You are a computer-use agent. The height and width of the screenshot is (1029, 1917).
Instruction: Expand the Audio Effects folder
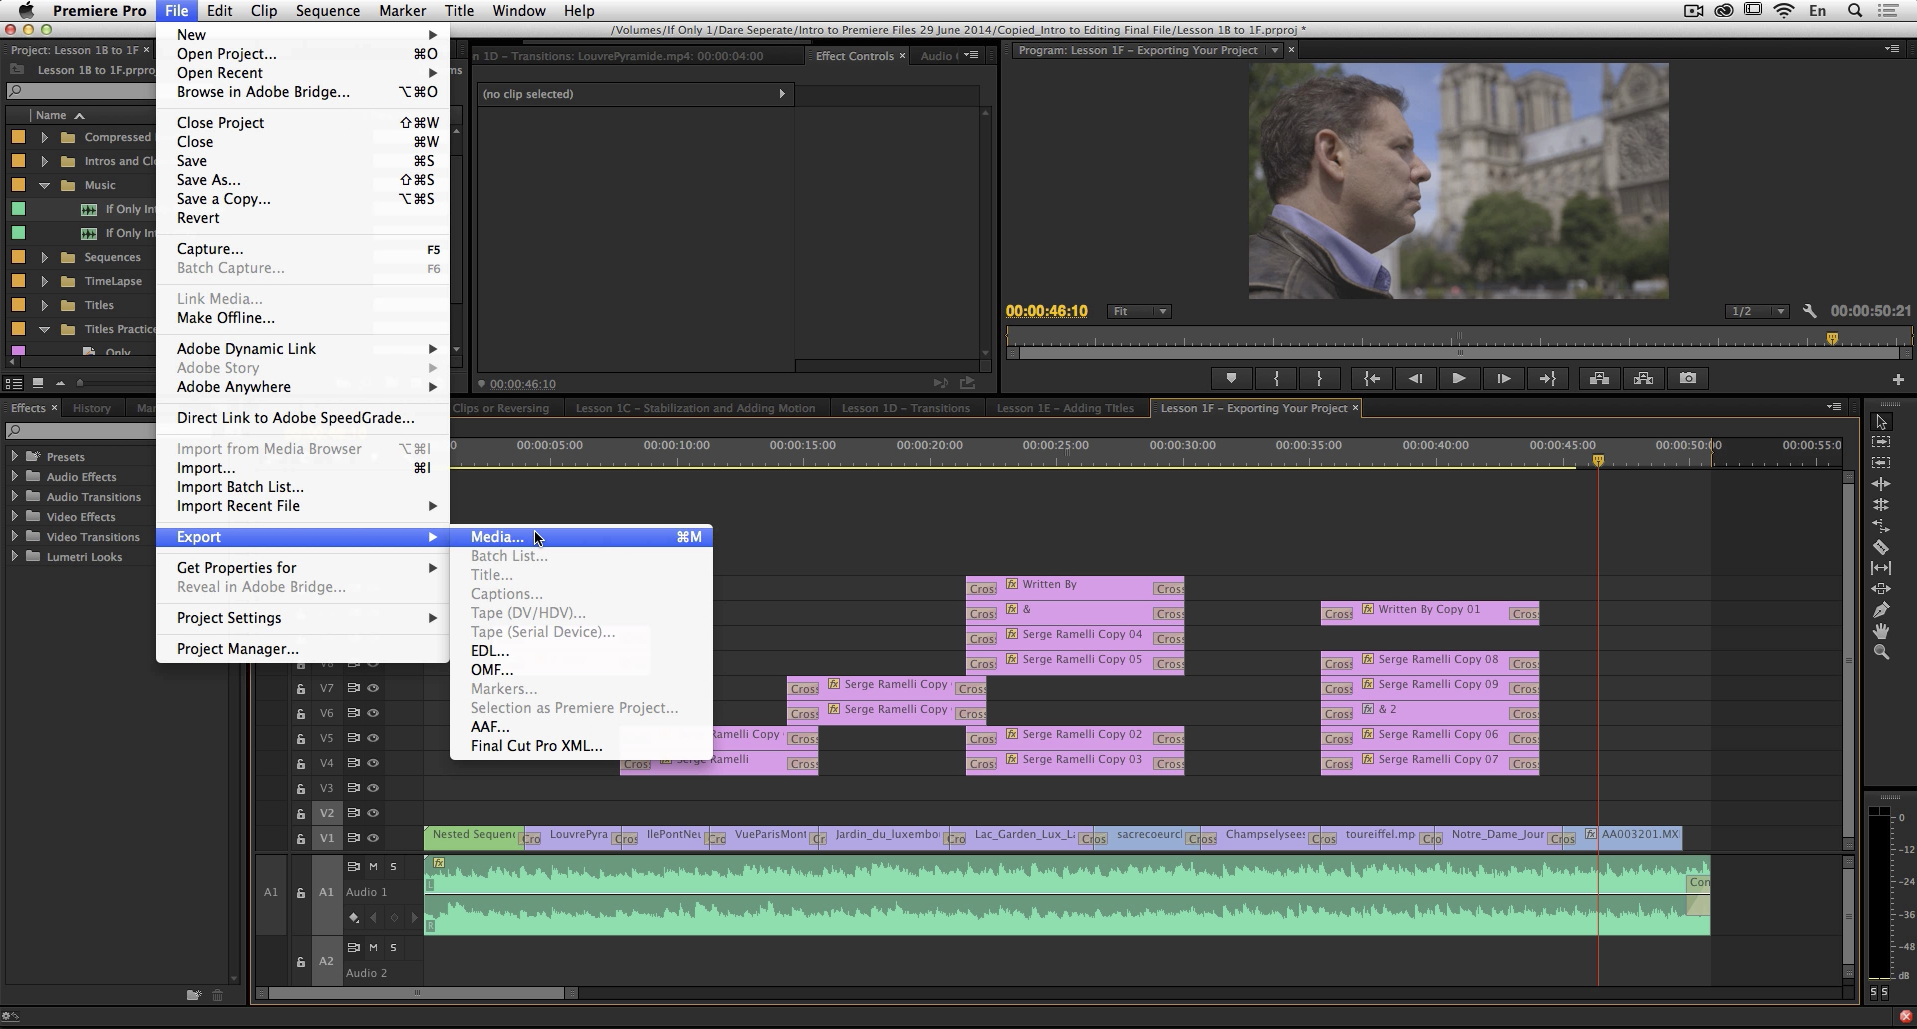(14, 476)
